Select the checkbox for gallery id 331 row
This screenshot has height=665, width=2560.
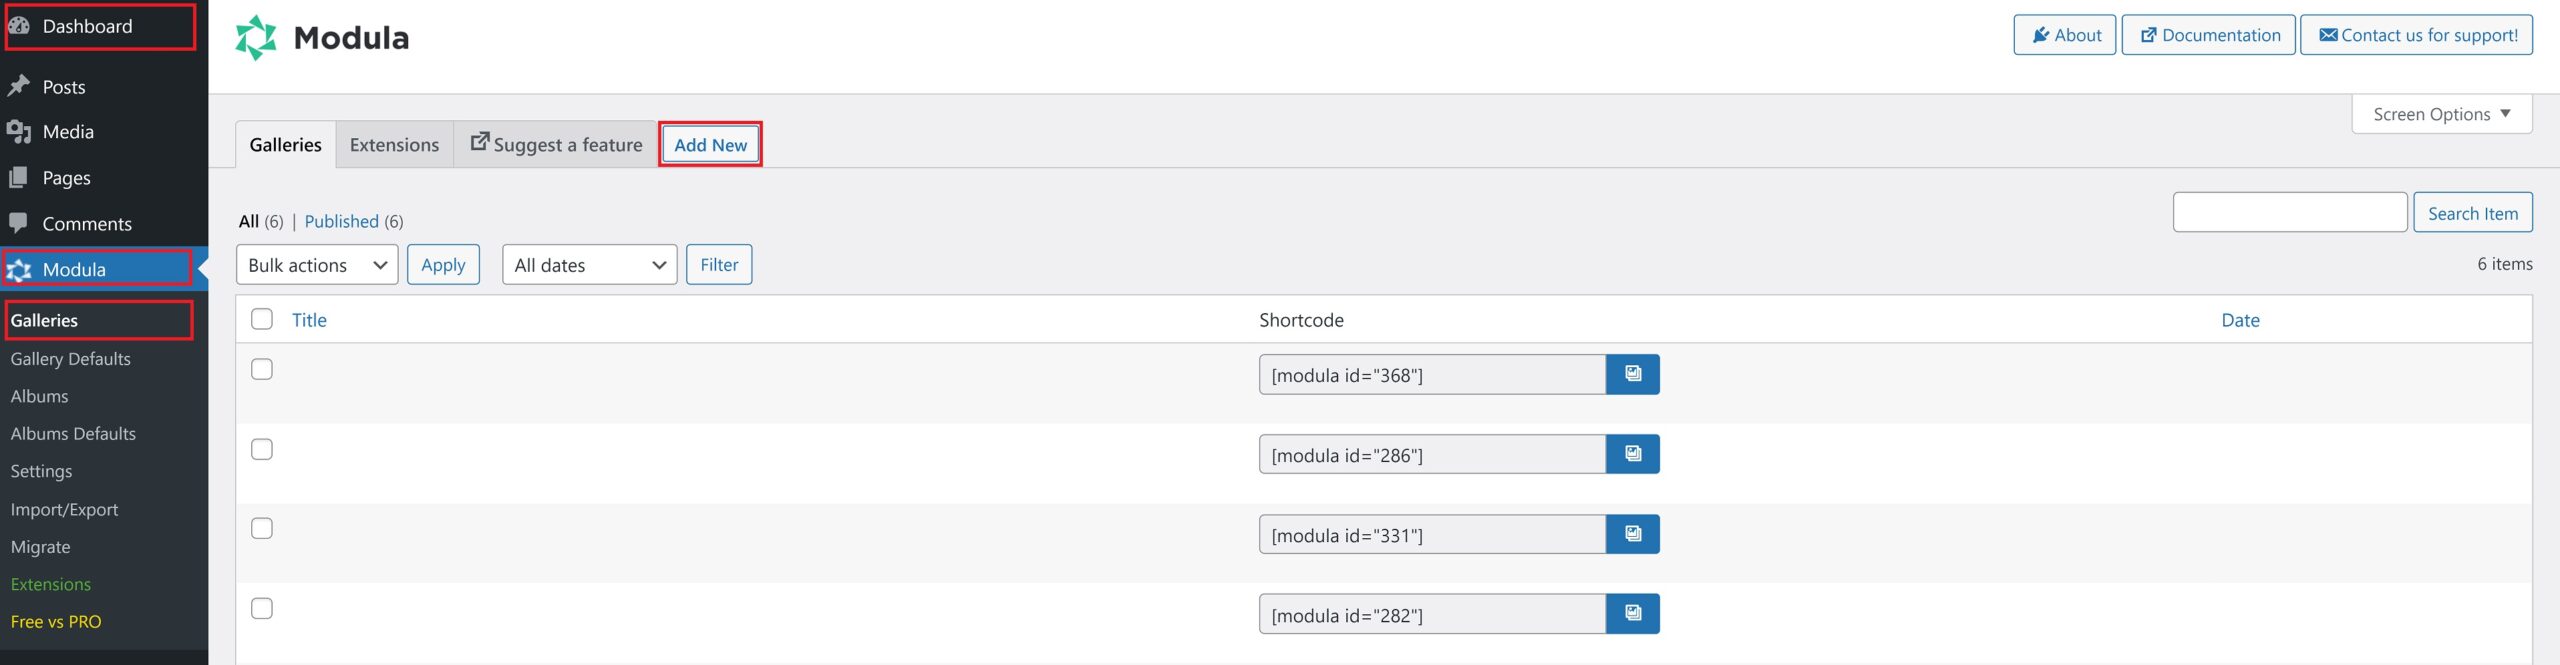pos(262,528)
